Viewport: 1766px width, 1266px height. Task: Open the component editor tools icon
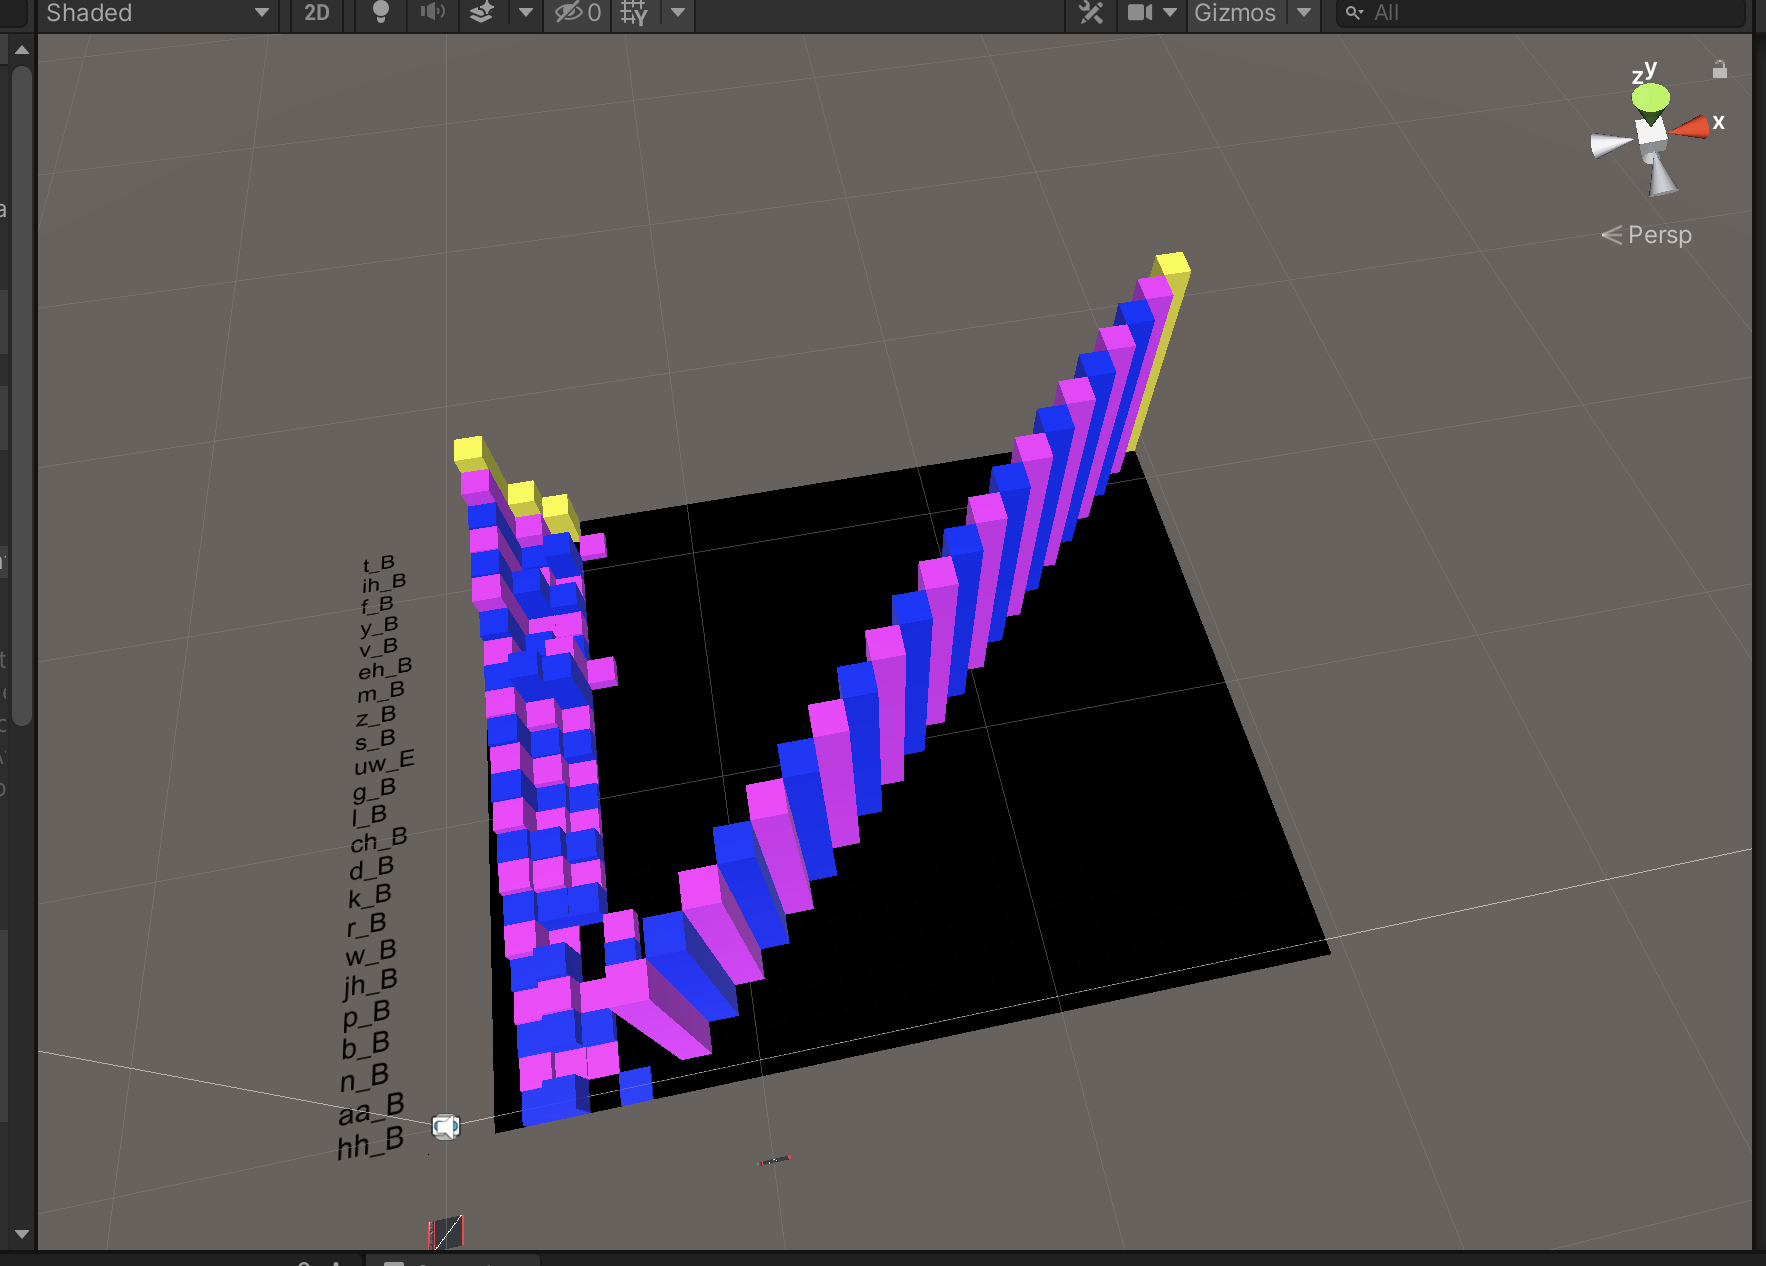point(1091,13)
